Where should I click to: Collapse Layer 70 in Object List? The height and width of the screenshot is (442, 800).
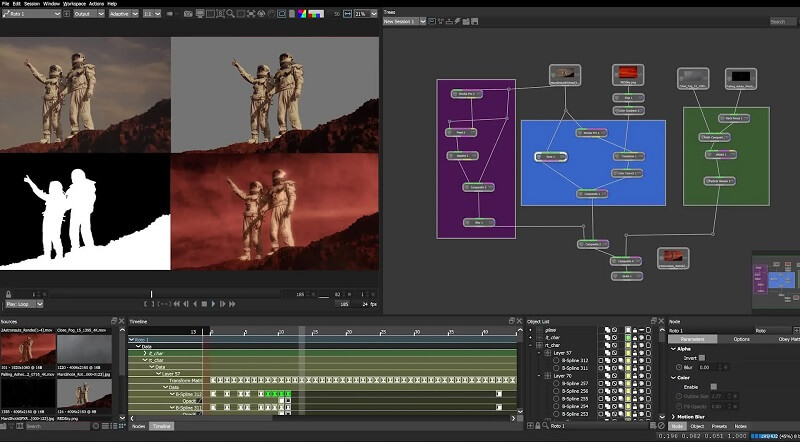click(x=539, y=376)
